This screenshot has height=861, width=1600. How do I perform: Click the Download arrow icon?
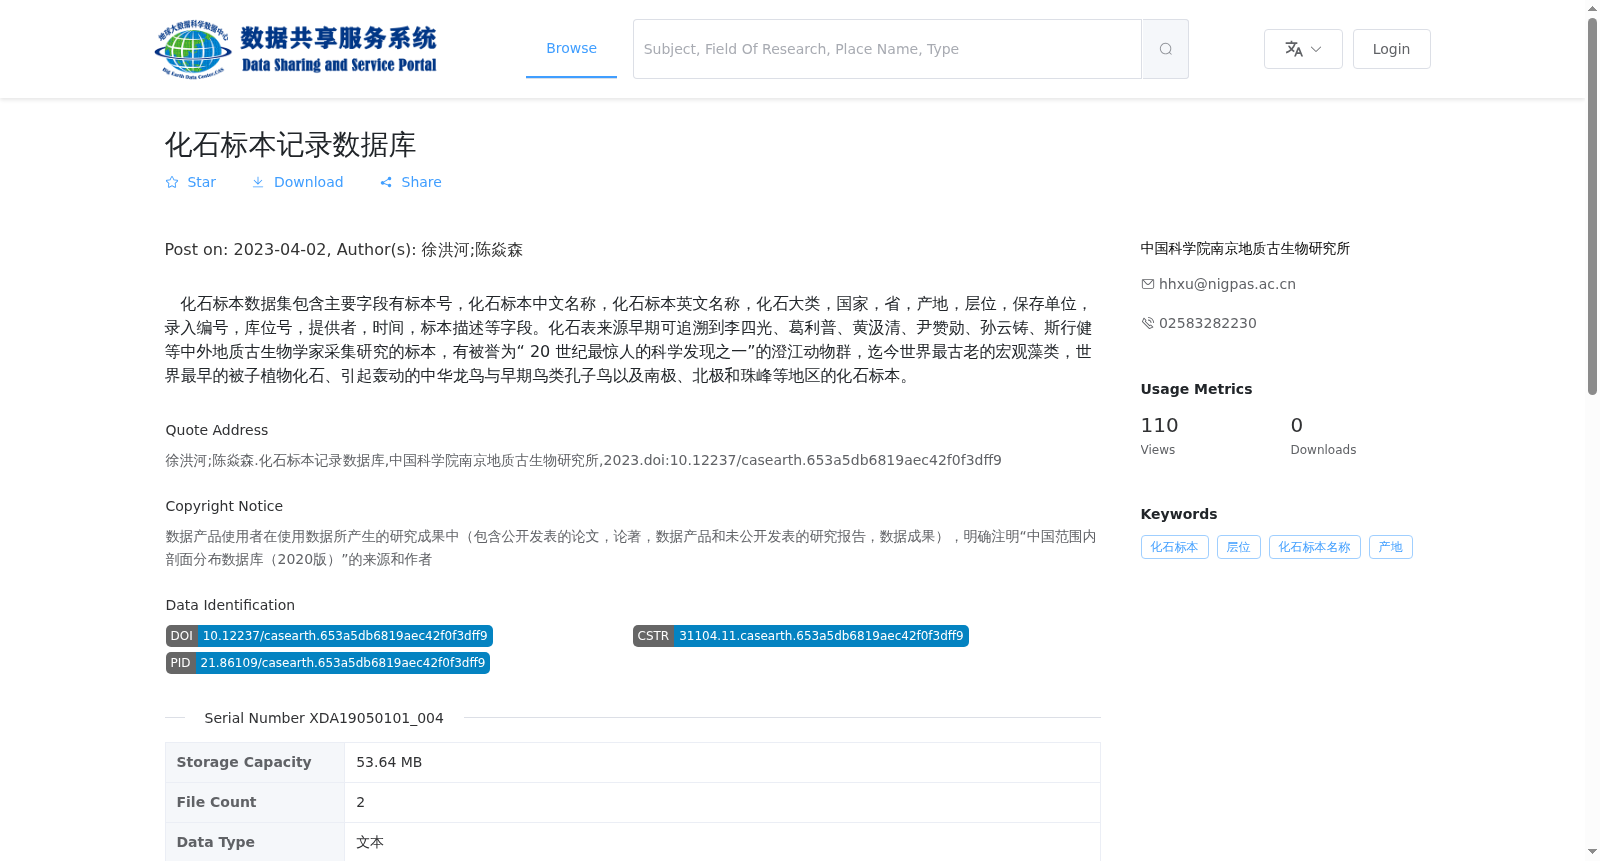tap(258, 182)
